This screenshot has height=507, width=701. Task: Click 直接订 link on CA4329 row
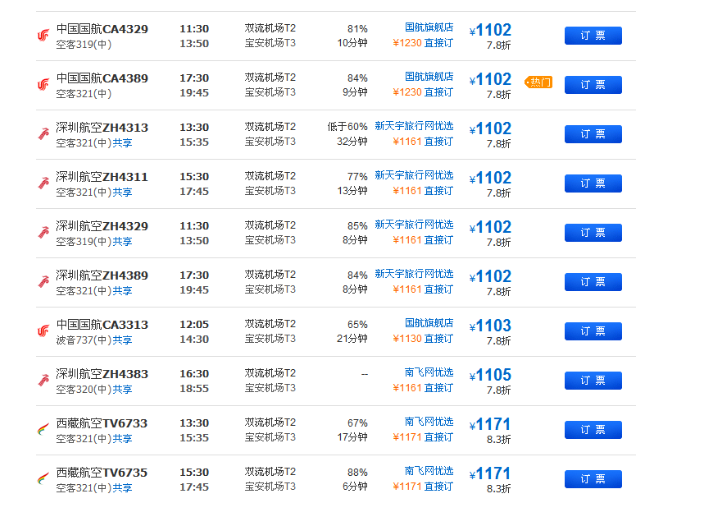point(439,43)
